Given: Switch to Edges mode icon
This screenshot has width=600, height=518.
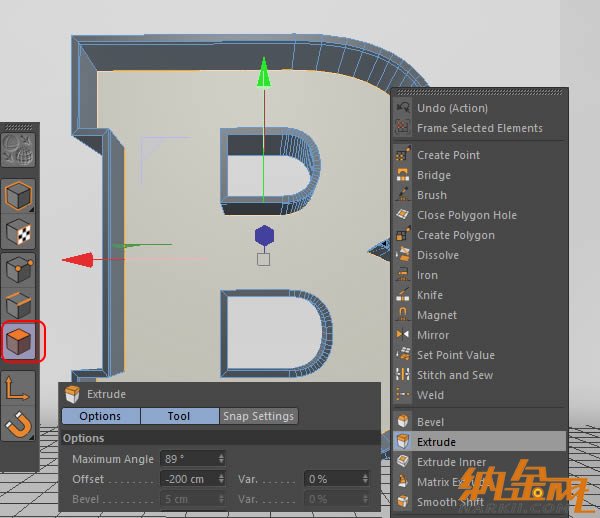Looking at the screenshot, I should [x=18, y=305].
